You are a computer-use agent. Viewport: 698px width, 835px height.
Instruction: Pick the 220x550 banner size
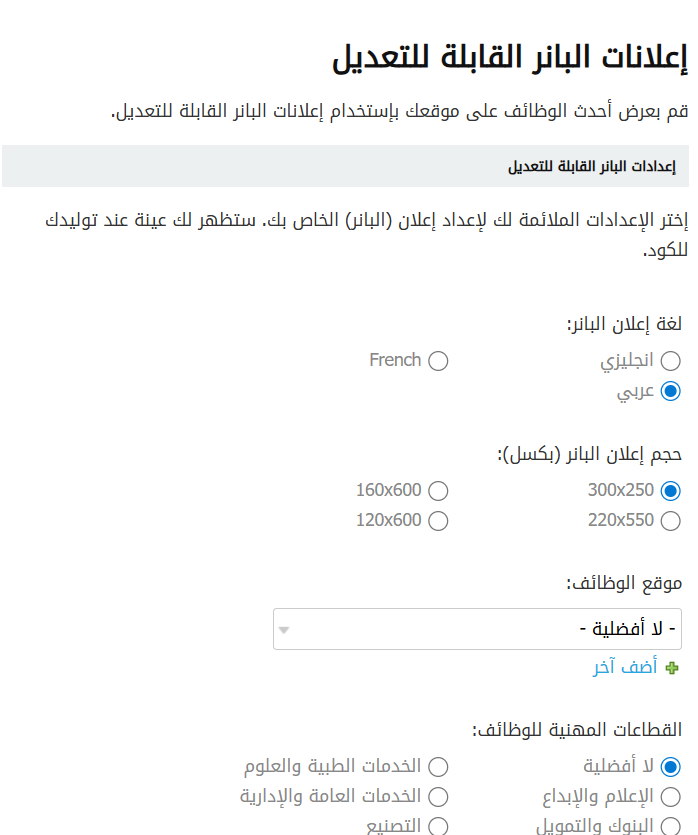point(671,521)
